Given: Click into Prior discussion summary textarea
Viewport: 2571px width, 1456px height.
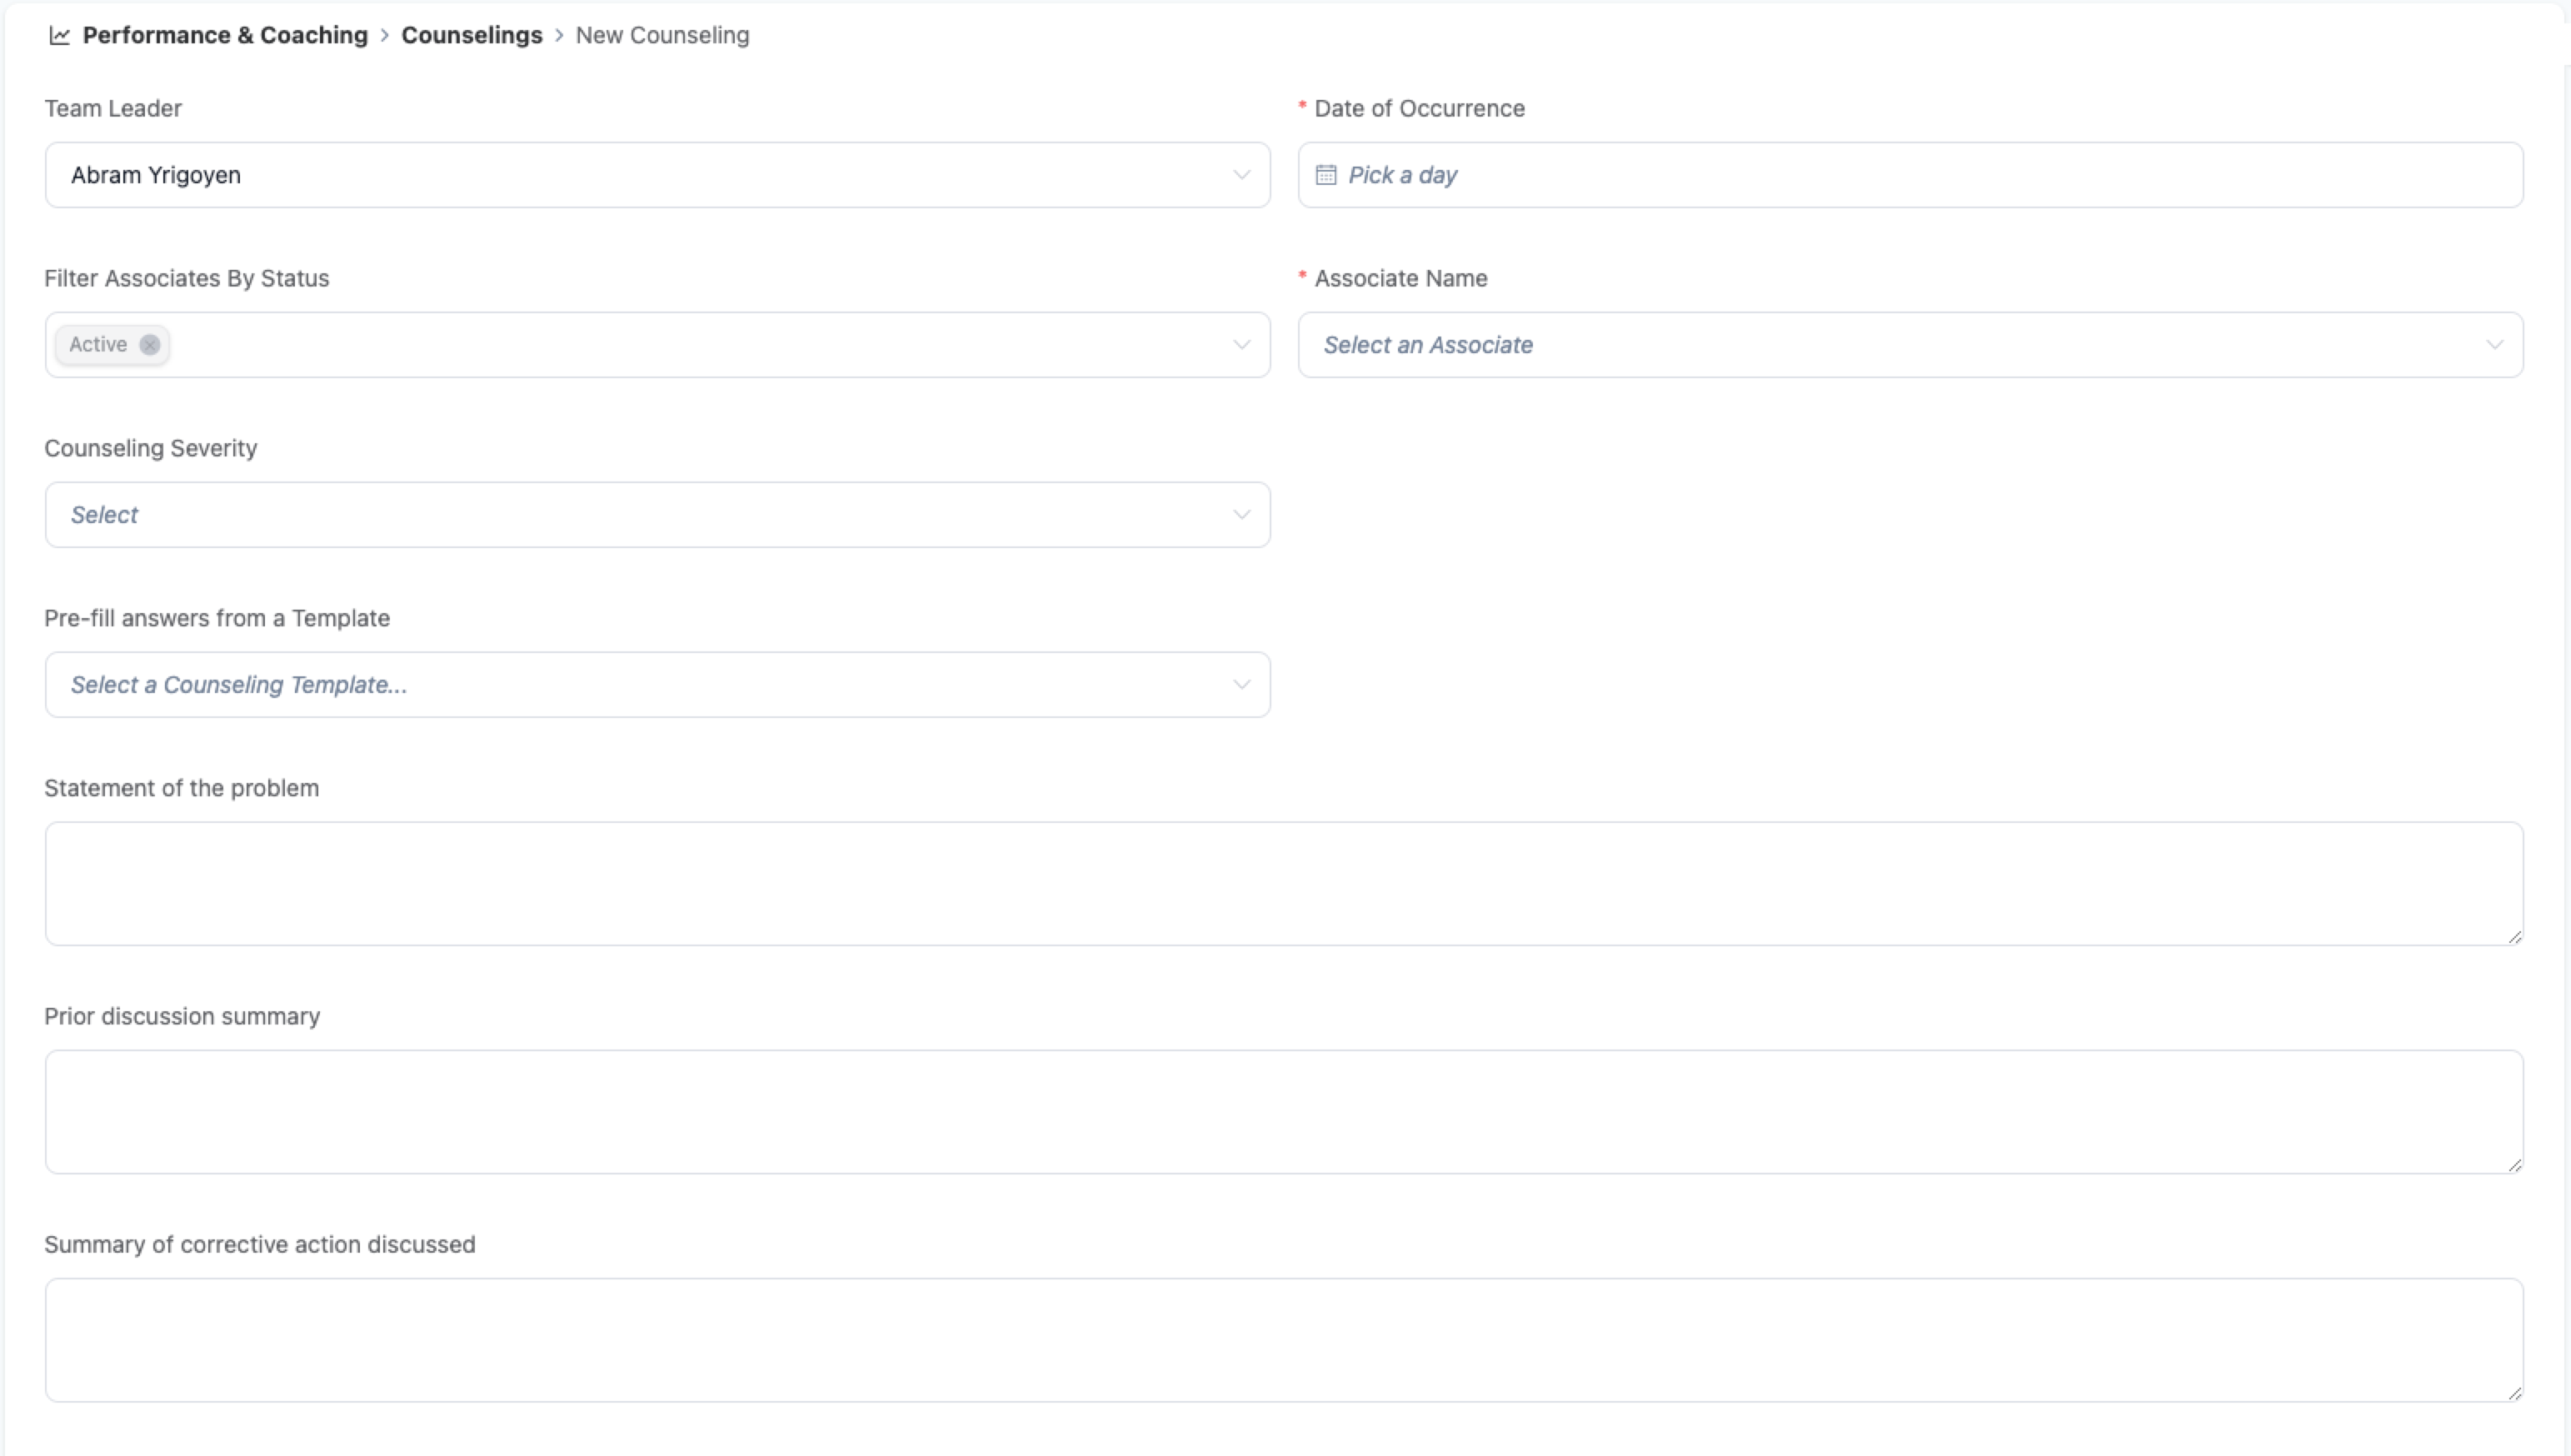Looking at the screenshot, I should point(1283,1112).
